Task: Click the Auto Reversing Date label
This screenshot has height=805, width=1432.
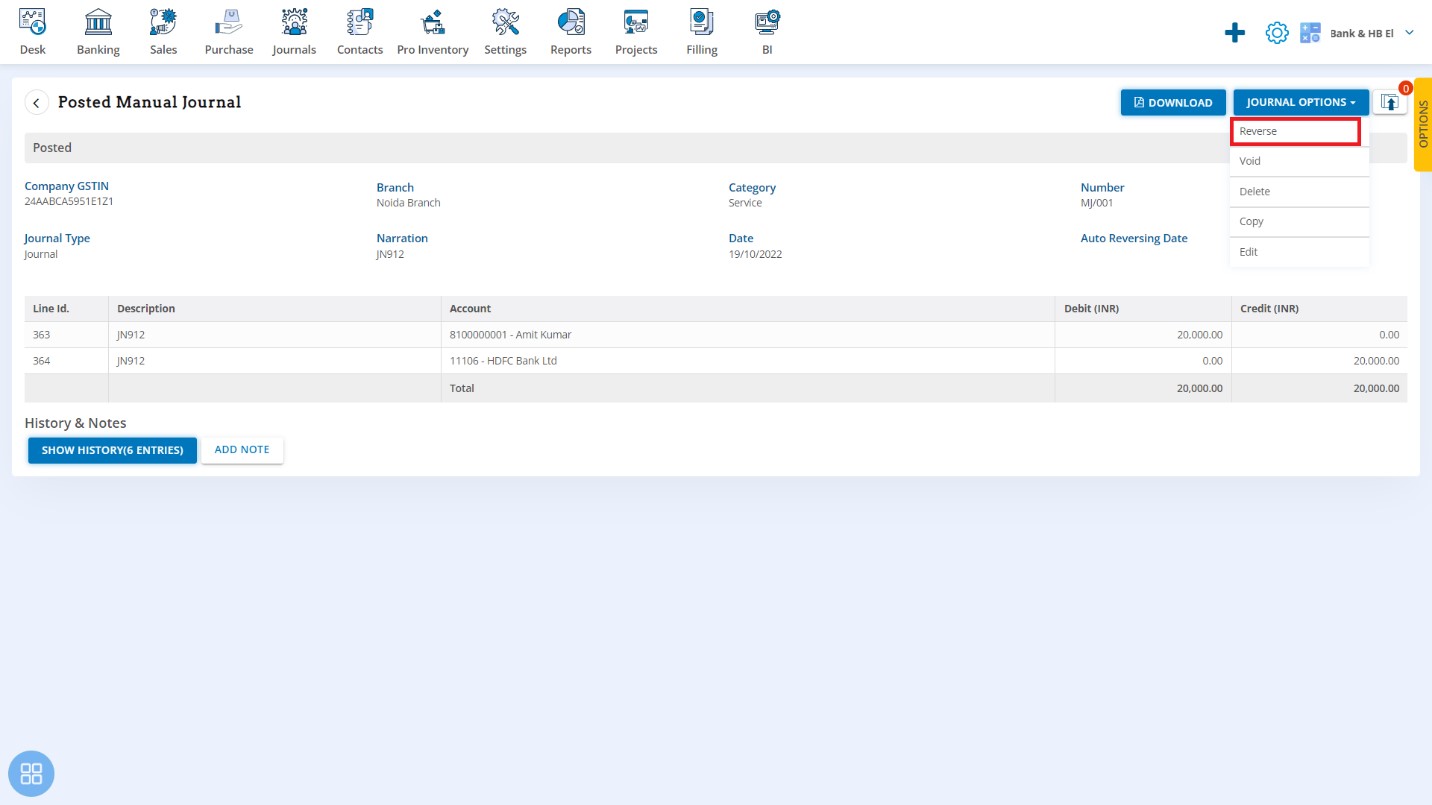Action: pyautogui.click(x=1134, y=238)
